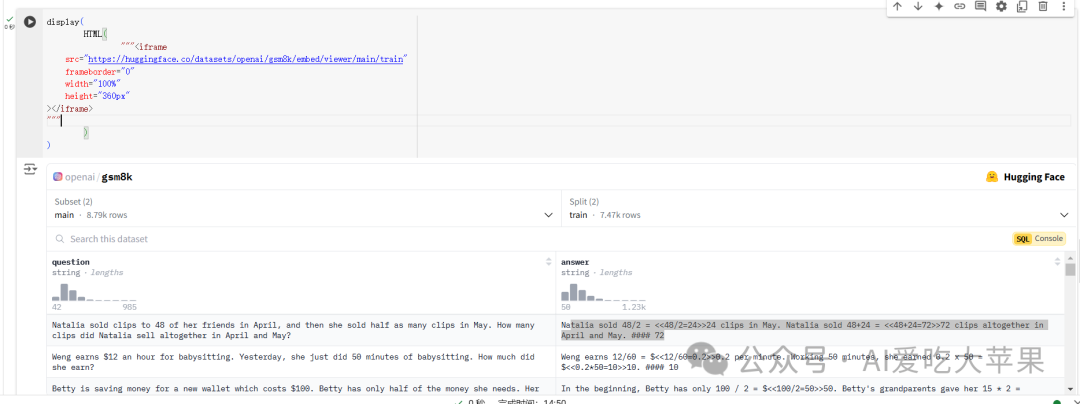Select the Natalia sold clips question cell

point(301,330)
